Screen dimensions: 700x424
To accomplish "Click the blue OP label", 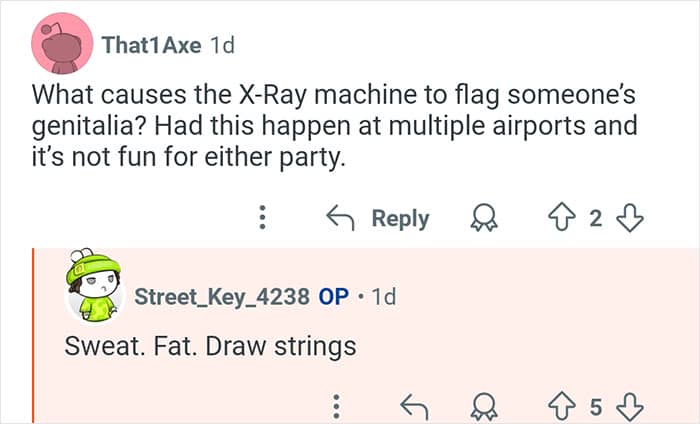I will [x=332, y=298].
